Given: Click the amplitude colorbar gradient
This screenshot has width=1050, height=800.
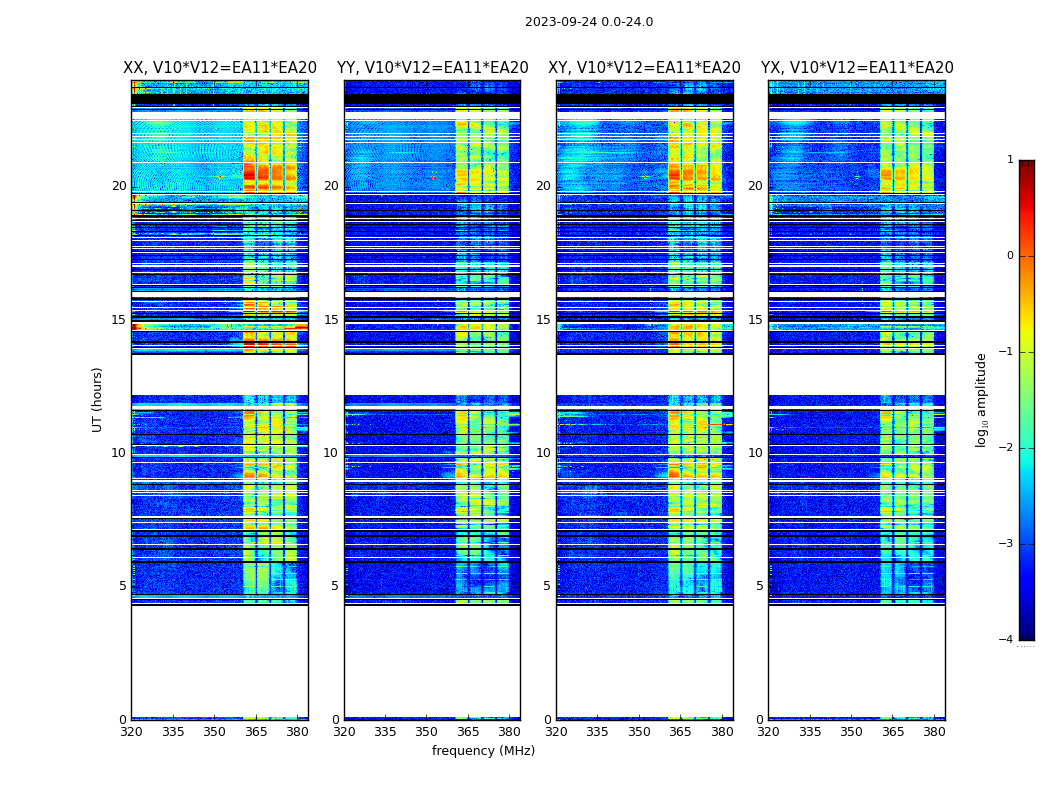Looking at the screenshot, I should coord(1026,400).
